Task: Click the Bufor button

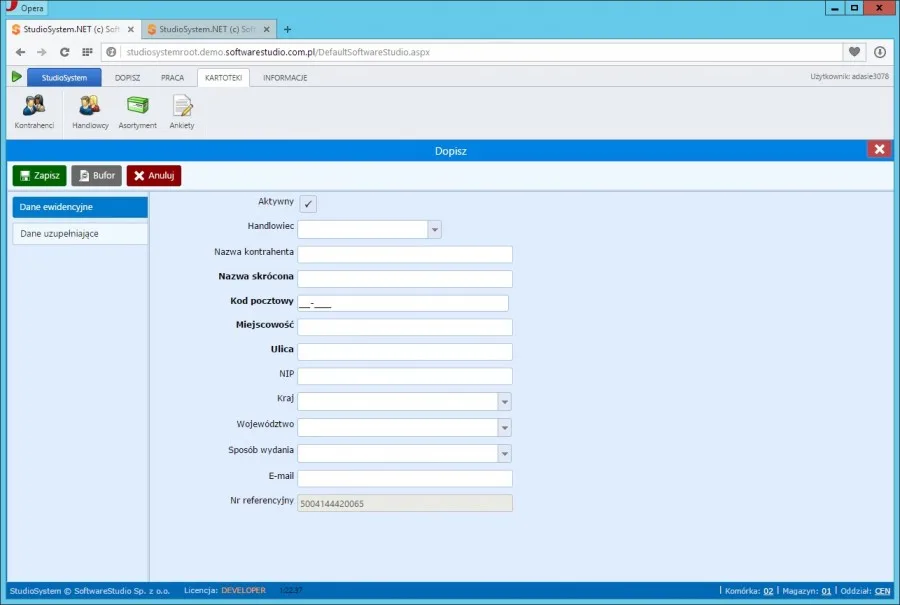Action: (96, 176)
